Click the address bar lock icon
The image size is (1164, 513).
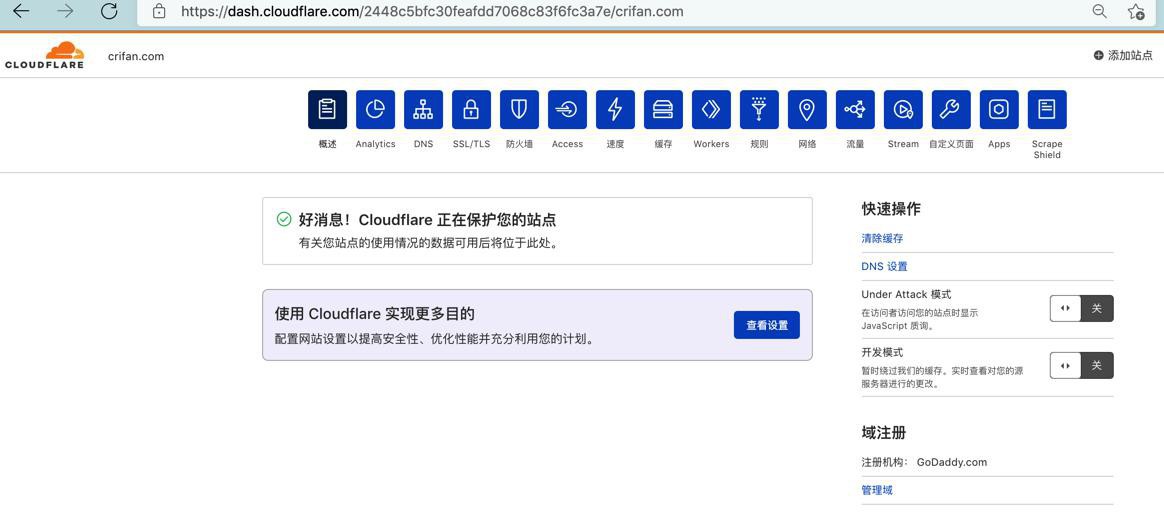(x=158, y=11)
